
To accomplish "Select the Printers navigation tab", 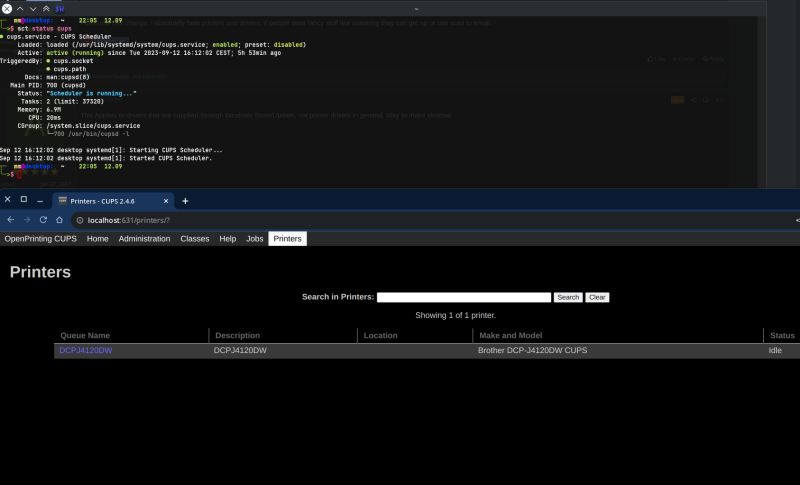I will coord(287,239).
